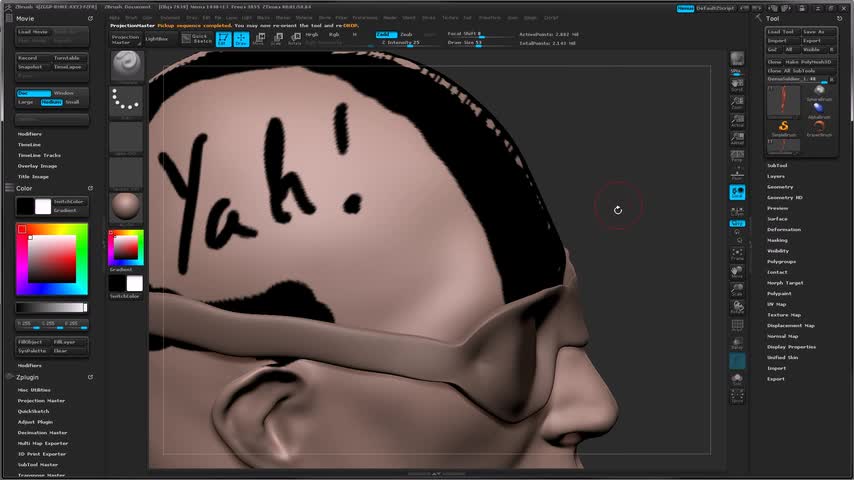Expand the SubTool section in Tool palette
854x480 pixels.
[x=777, y=165]
